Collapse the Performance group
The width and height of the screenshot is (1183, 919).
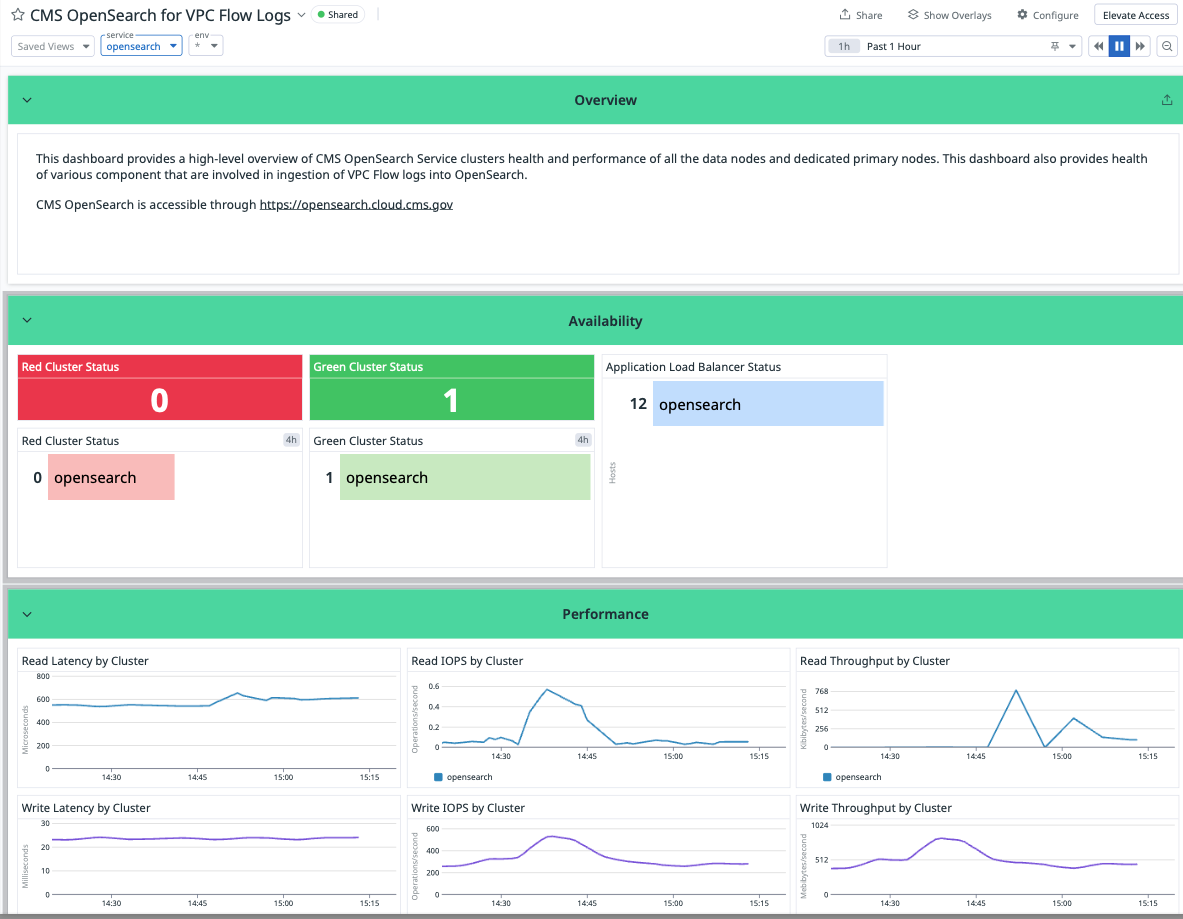[x=27, y=614]
